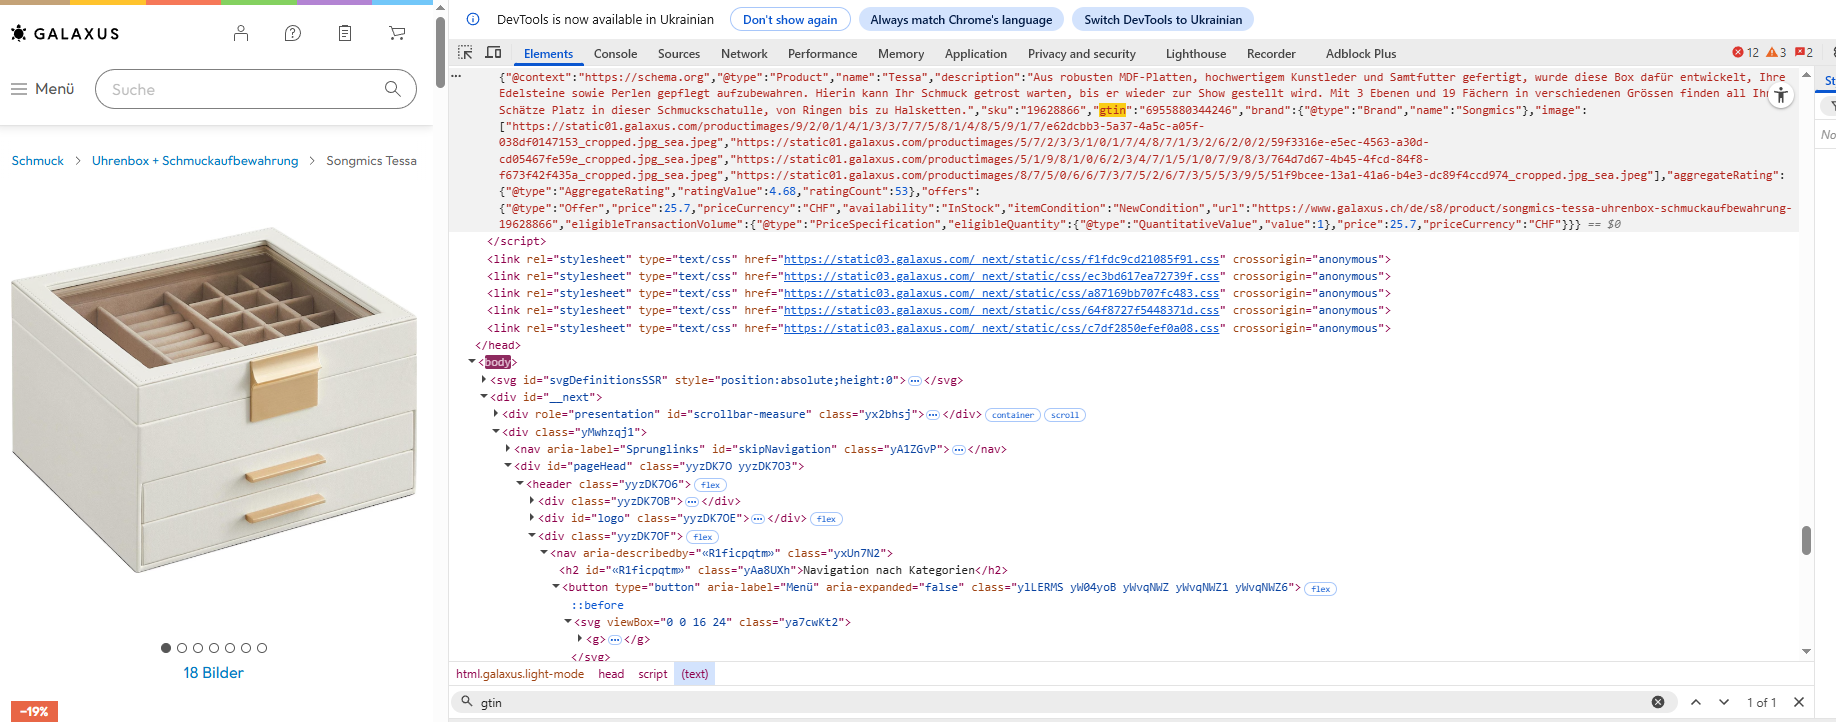Click the ellipsis beside the JSON script
The height and width of the screenshot is (722, 1836).
point(456,77)
